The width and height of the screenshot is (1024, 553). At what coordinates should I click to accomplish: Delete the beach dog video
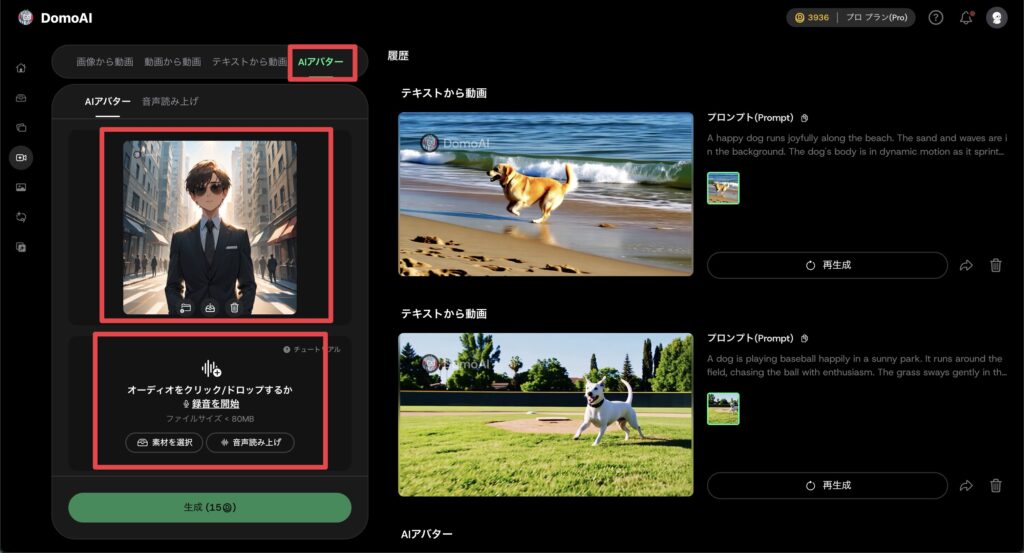click(995, 265)
